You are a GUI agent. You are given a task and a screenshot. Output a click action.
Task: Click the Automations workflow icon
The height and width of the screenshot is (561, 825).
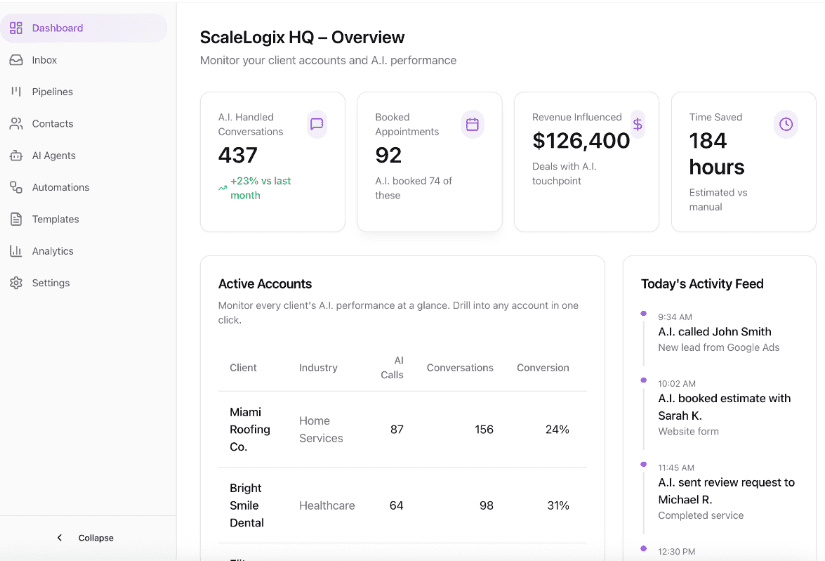coord(16,187)
